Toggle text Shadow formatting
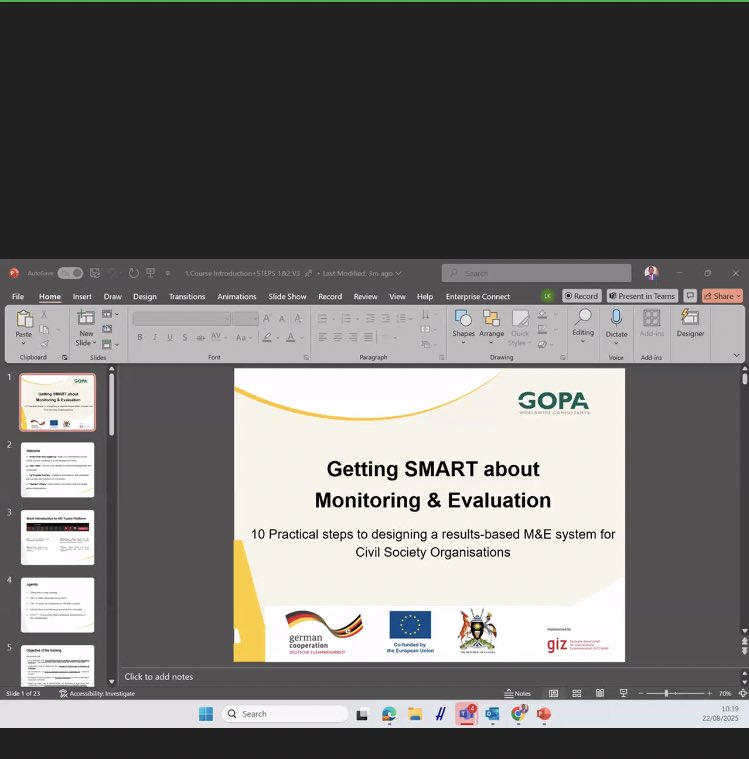Viewport: 749px width, 759px height. (x=184, y=337)
